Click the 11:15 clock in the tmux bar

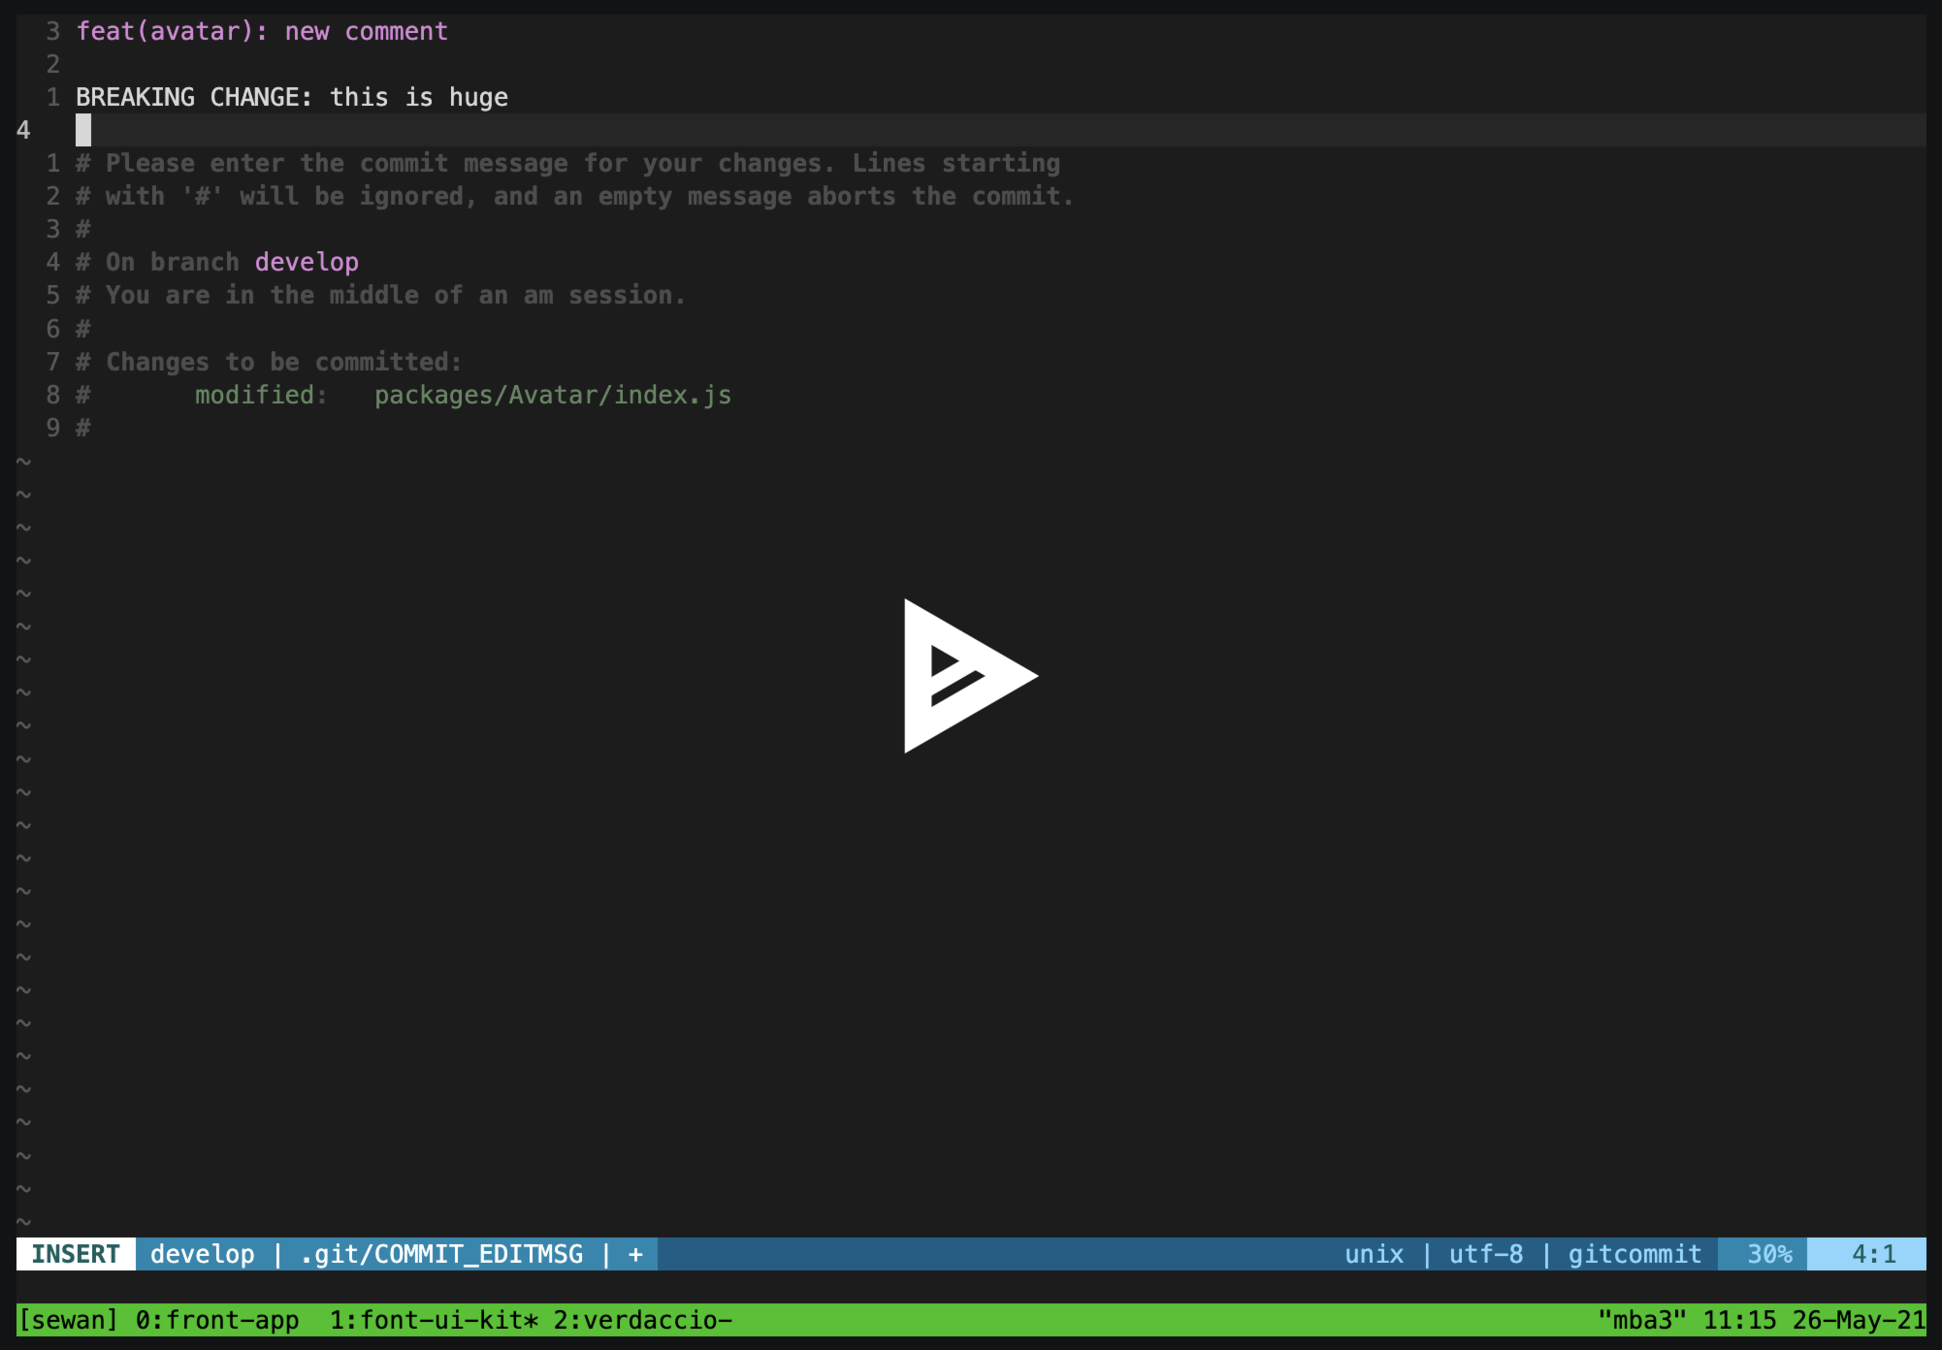point(1738,1320)
